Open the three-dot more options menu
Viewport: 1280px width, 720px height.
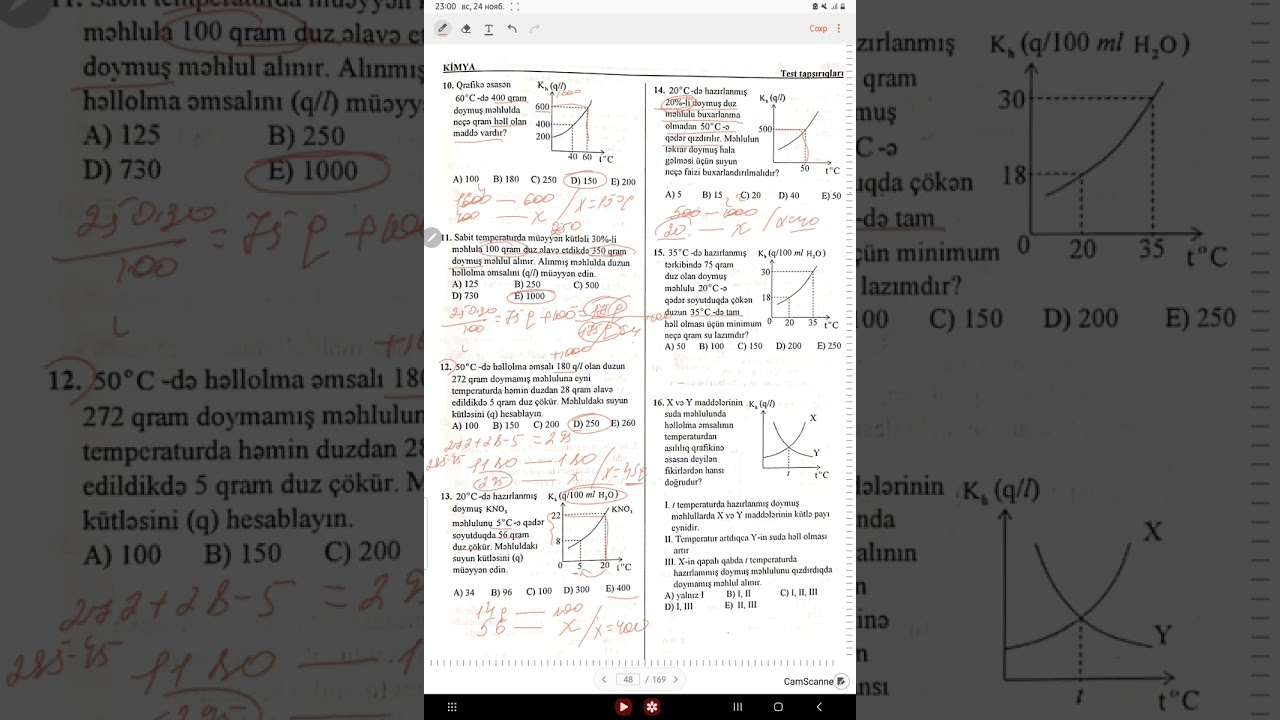[x=839, y=29]
